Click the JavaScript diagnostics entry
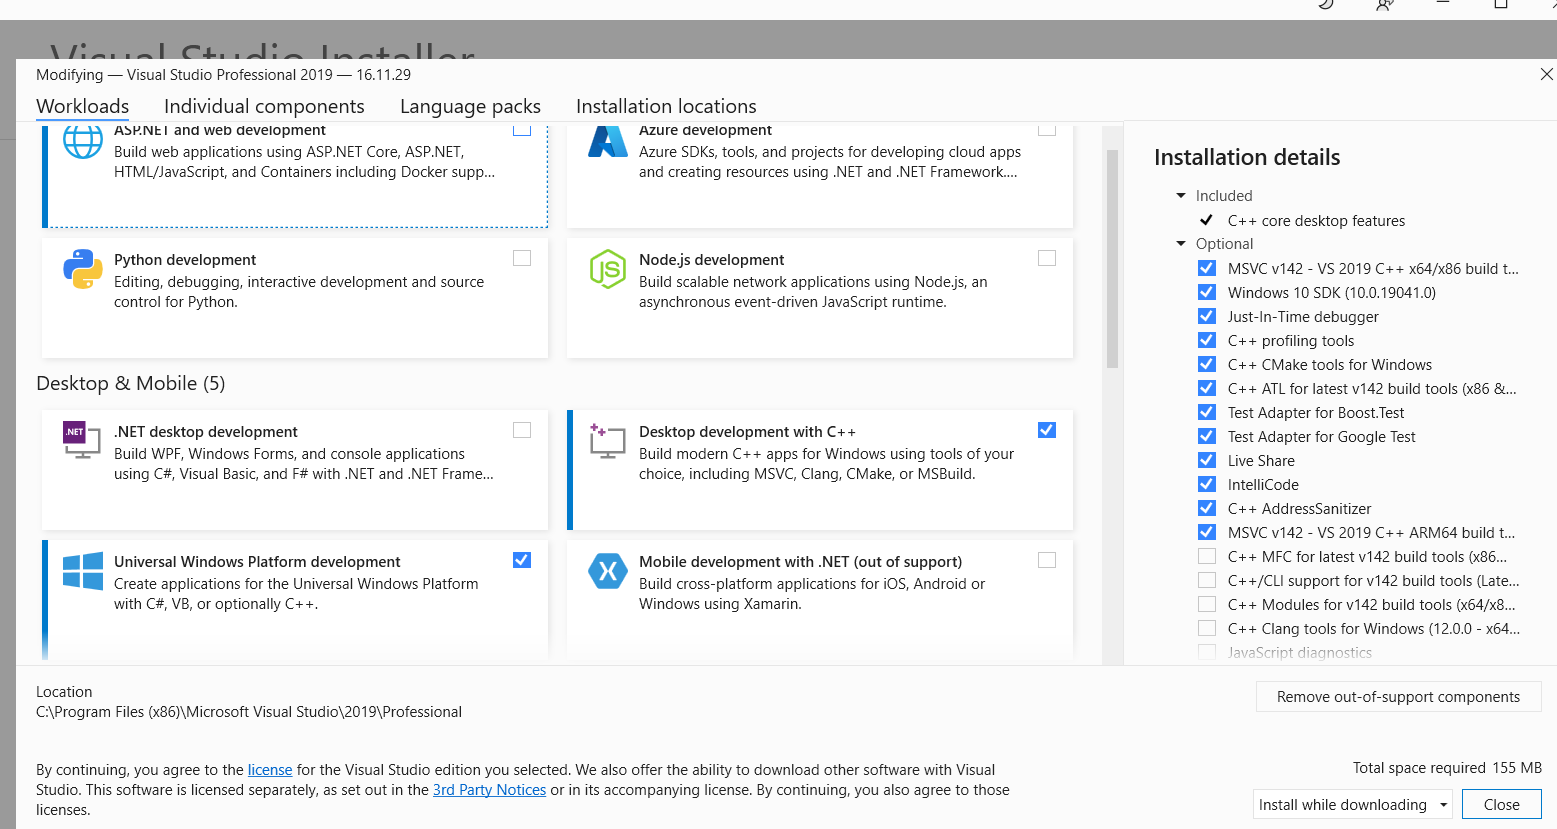 click(1300, 653)
